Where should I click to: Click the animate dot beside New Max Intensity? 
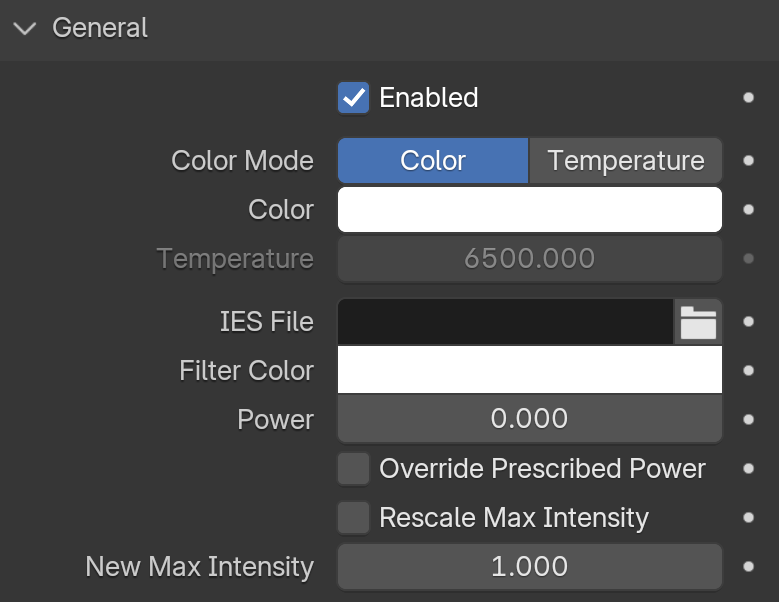click(x=748, y=567)
